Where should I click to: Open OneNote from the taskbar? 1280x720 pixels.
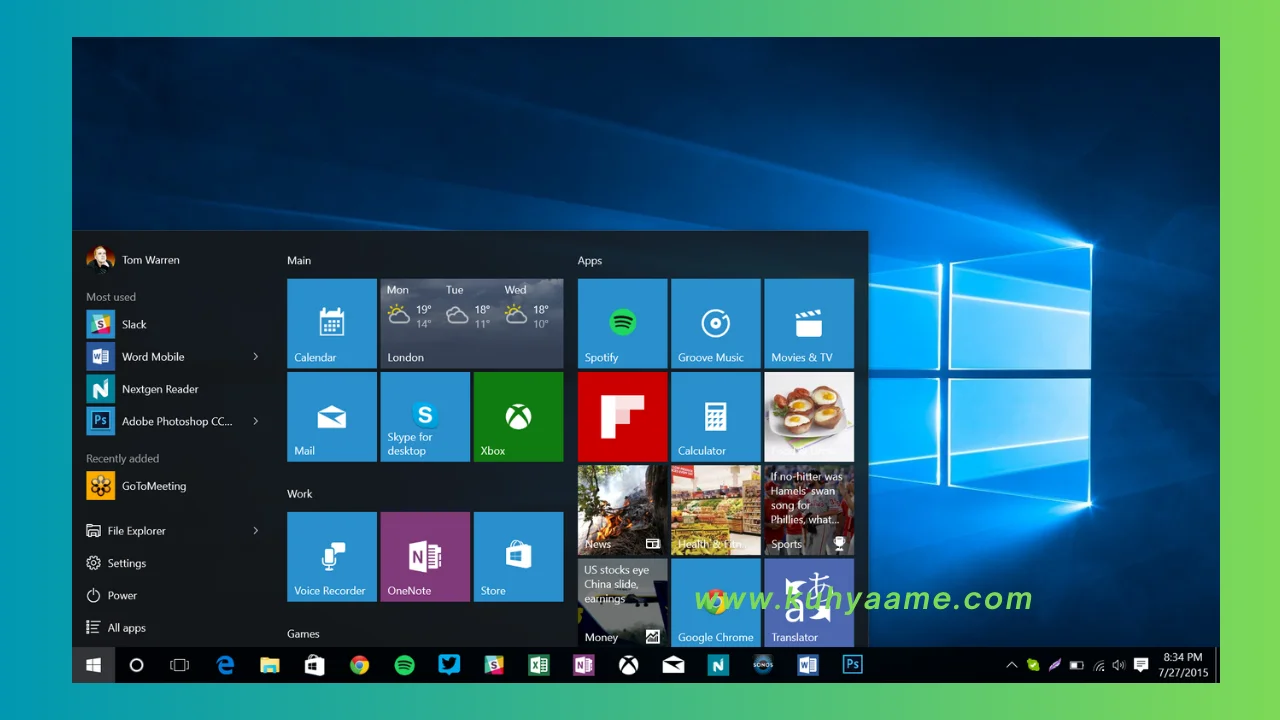pos(584,665)
